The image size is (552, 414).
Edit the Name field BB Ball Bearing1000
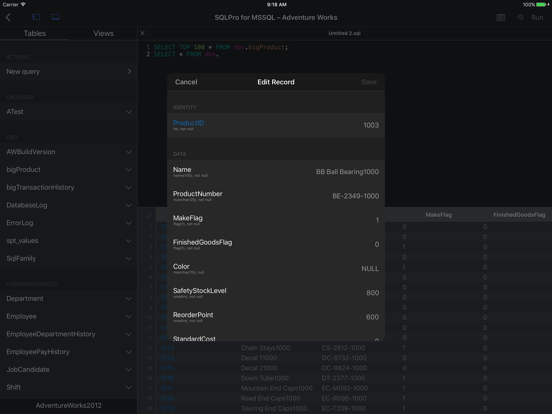pos(347,172)
